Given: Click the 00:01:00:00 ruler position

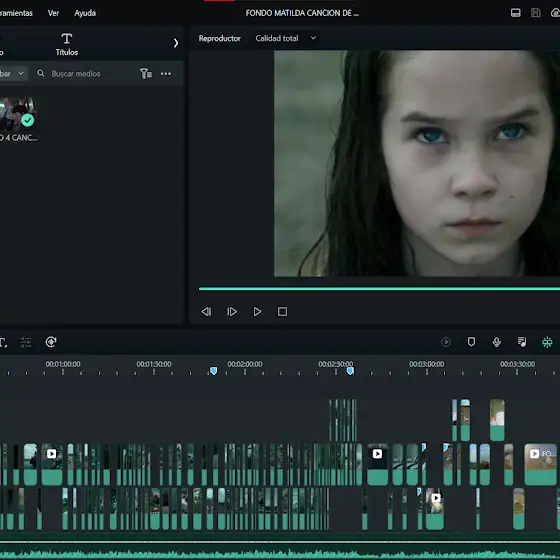Looking at the screenshot, I should click(x=63, y=364).
